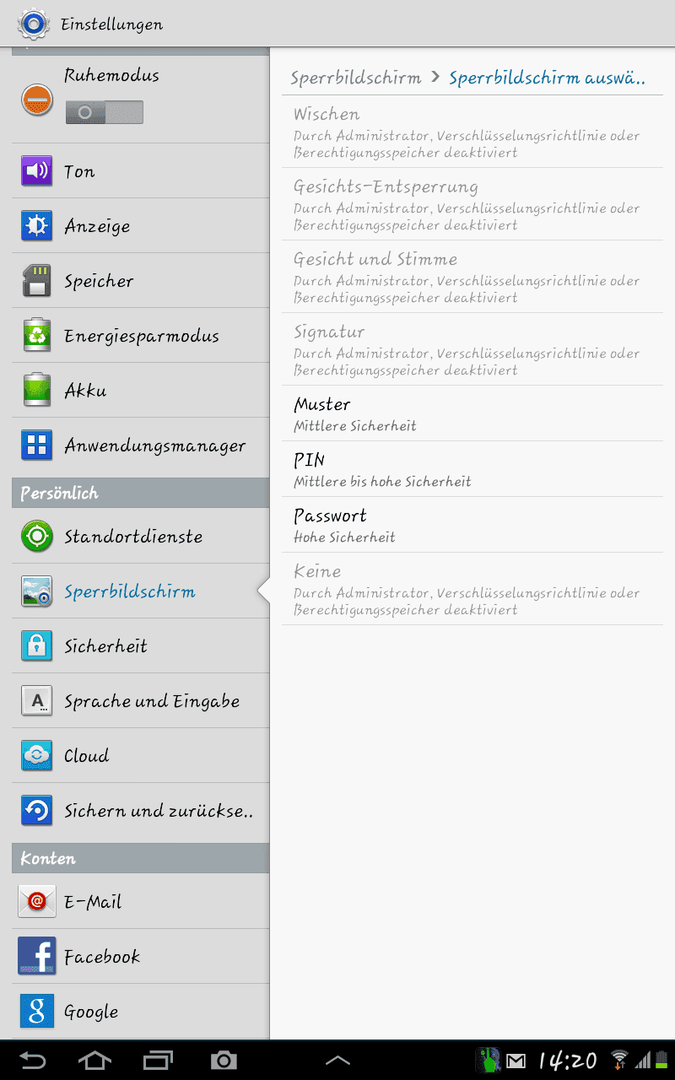Open Ton sound settings icon
The width and height of the screenshot is (675, 1080).
coord(37,171)
